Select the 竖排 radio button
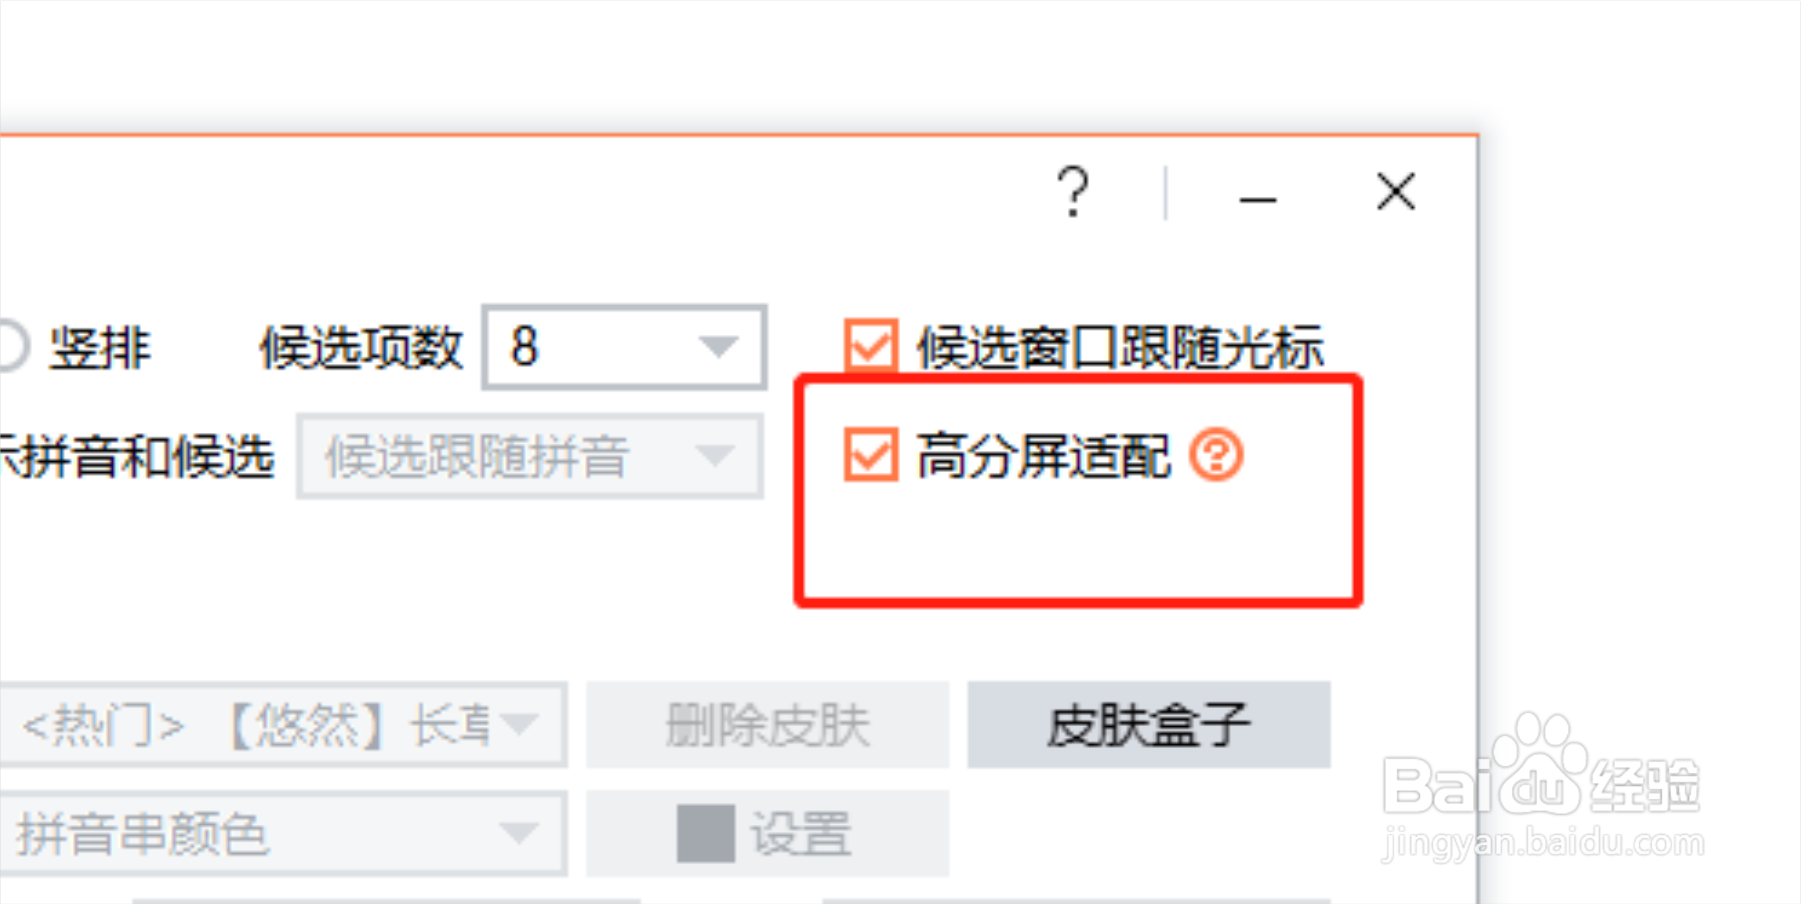This screenshot has width=1801, height=904. [x=10, y=347]
